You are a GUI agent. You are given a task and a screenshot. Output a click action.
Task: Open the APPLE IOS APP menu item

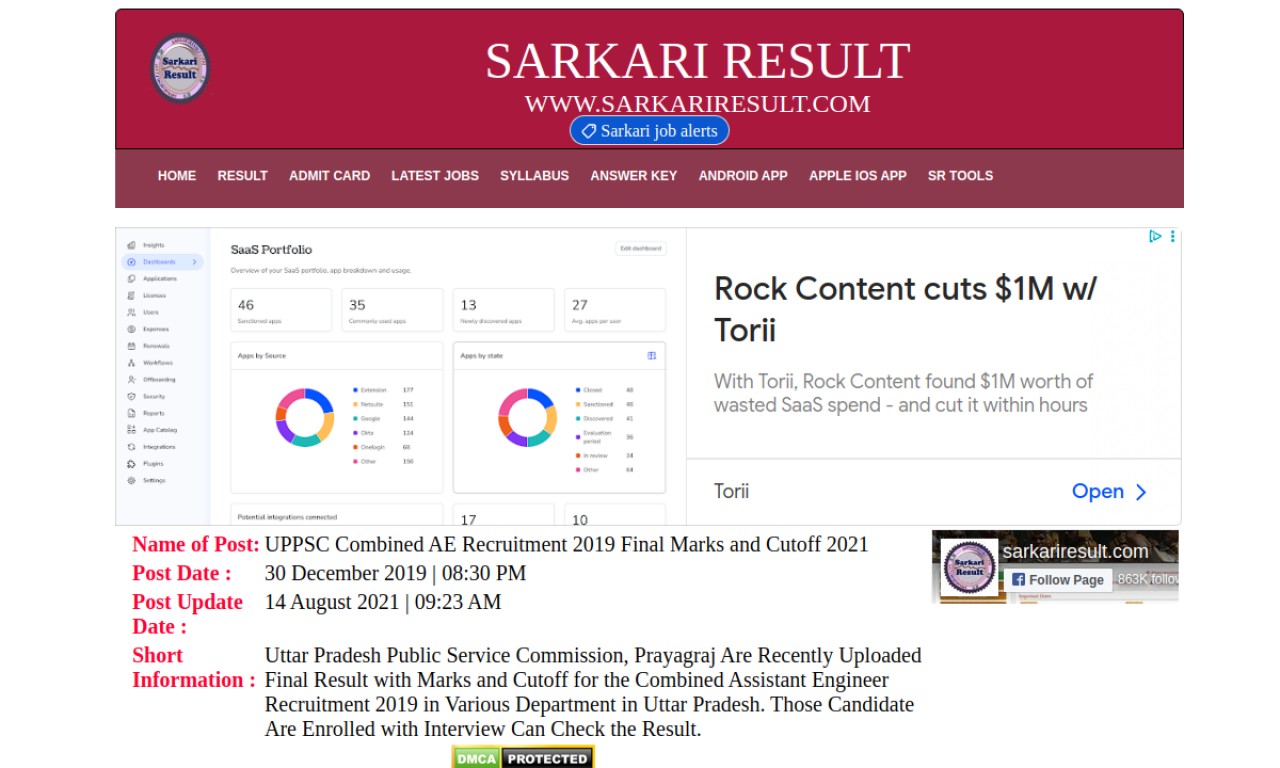coord(858,176)
